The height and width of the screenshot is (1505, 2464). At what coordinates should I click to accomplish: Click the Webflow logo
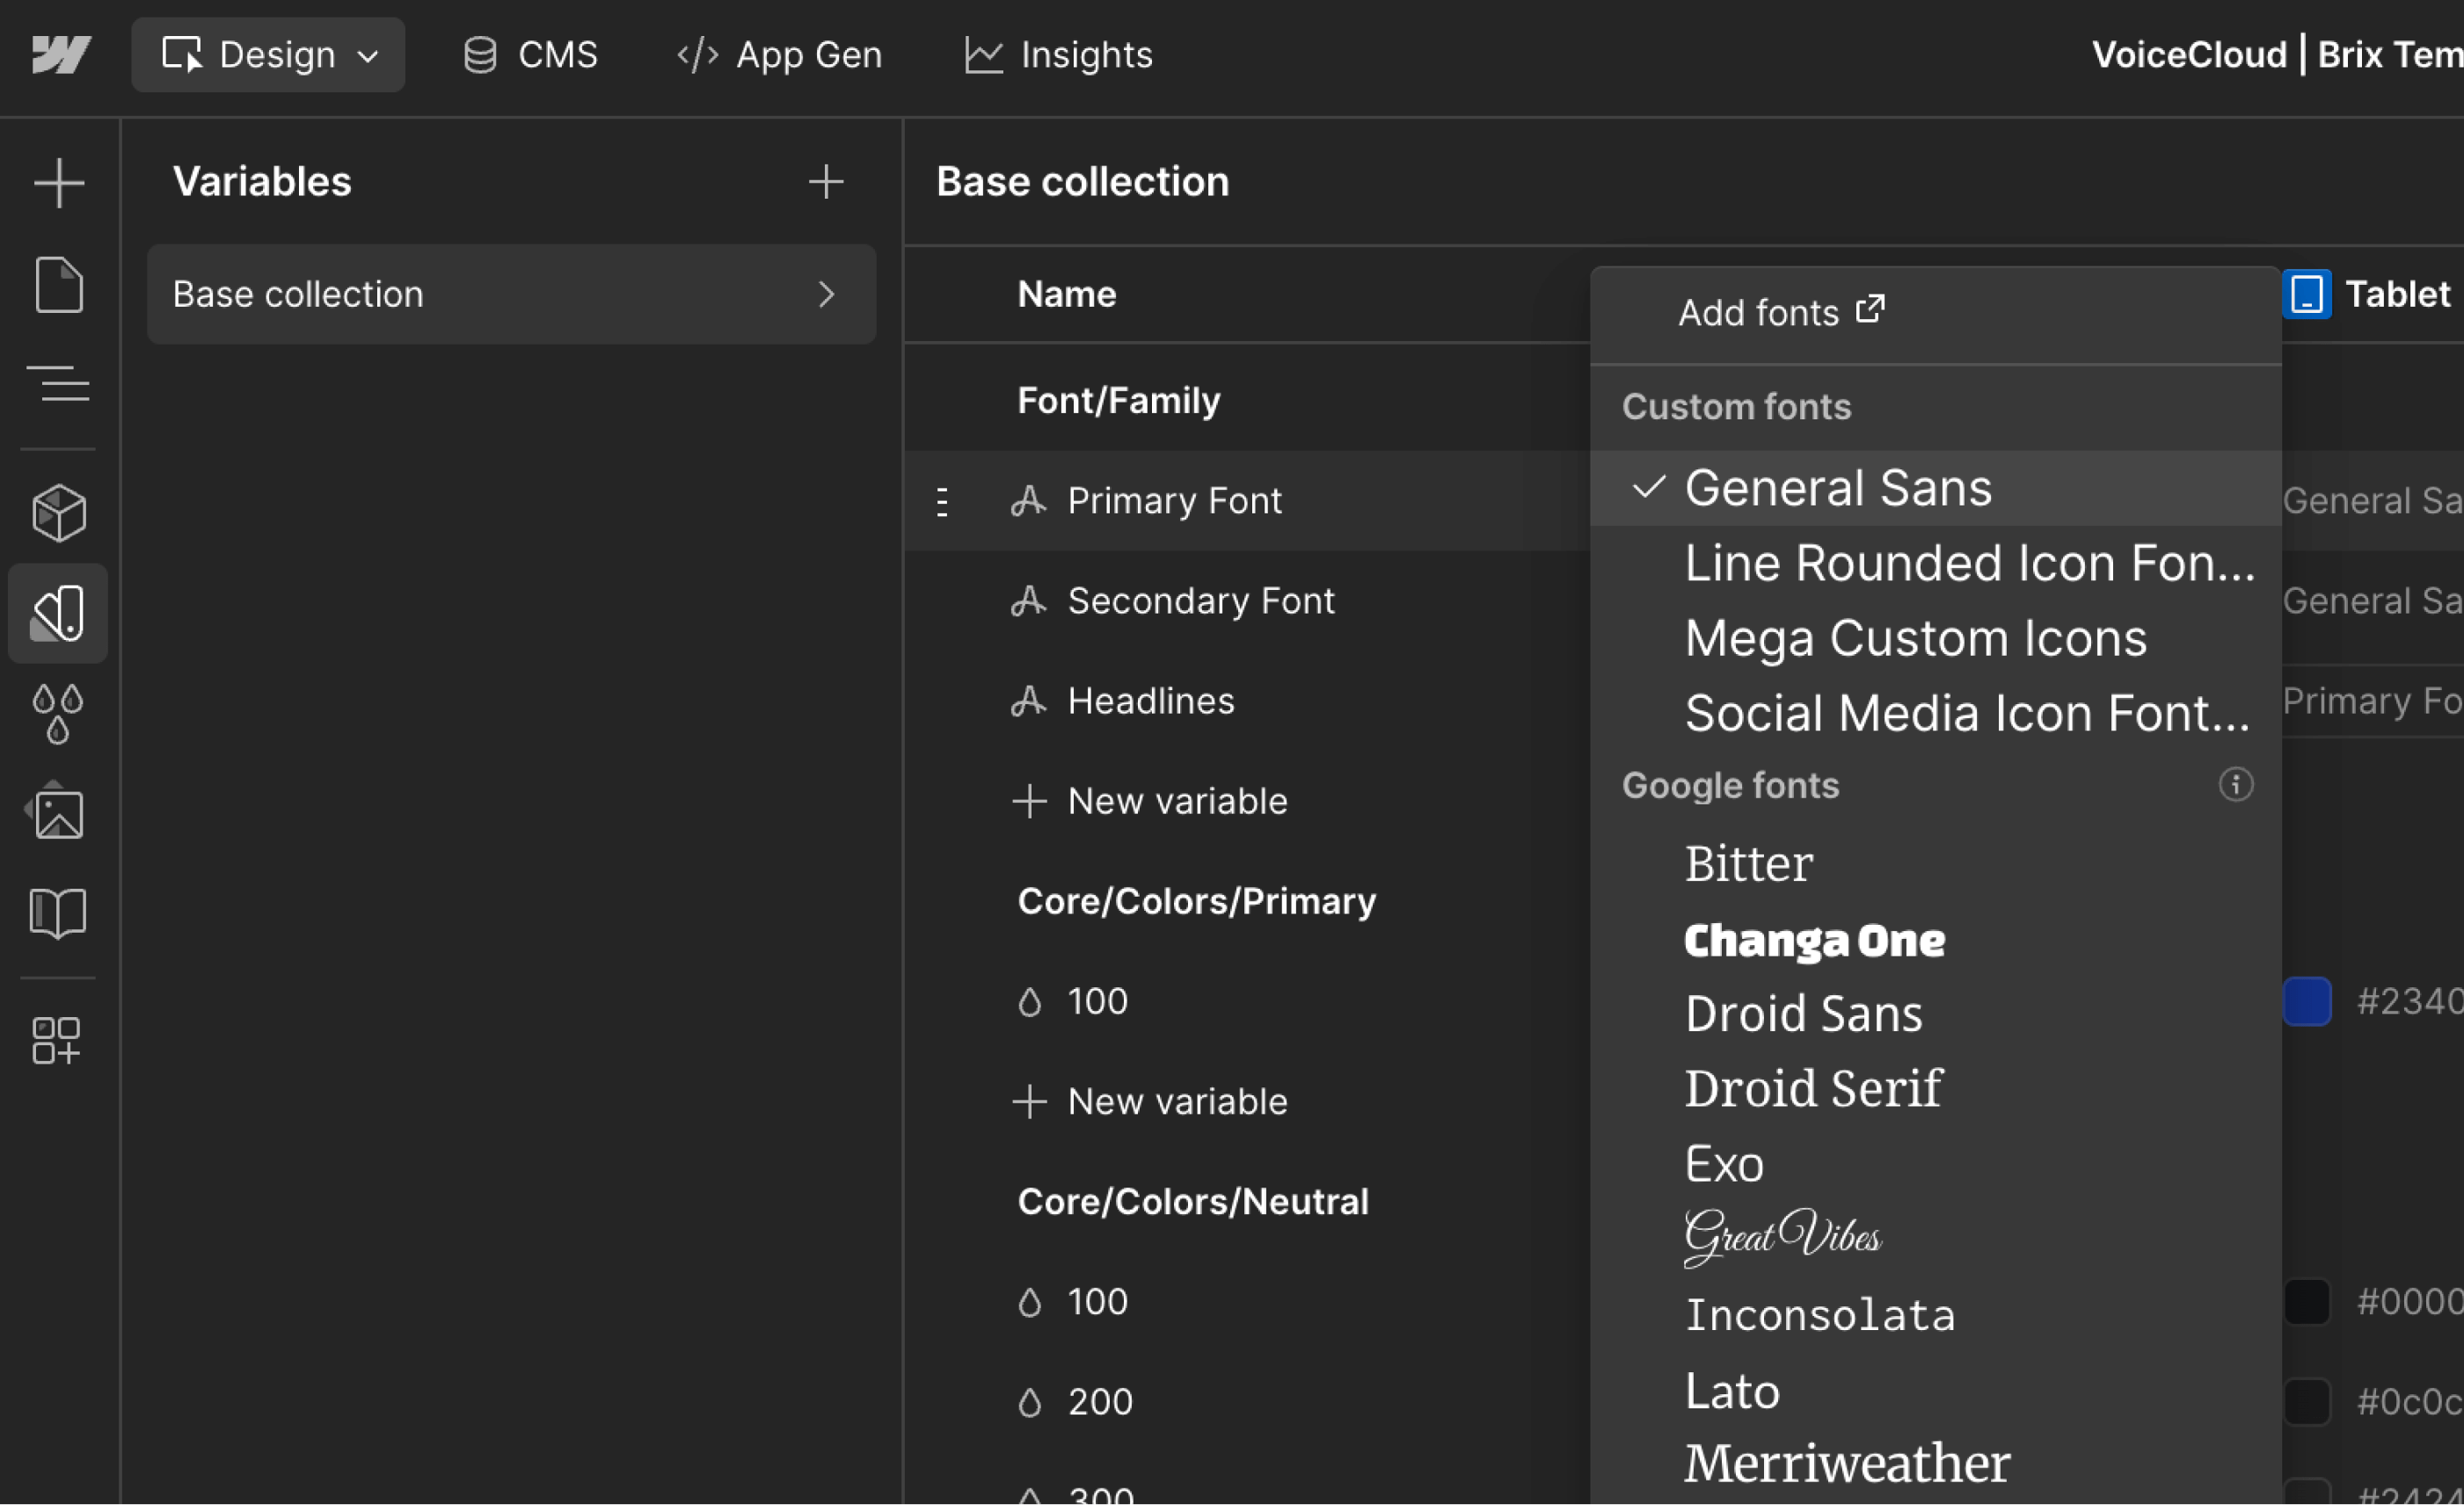coord(60,55)
